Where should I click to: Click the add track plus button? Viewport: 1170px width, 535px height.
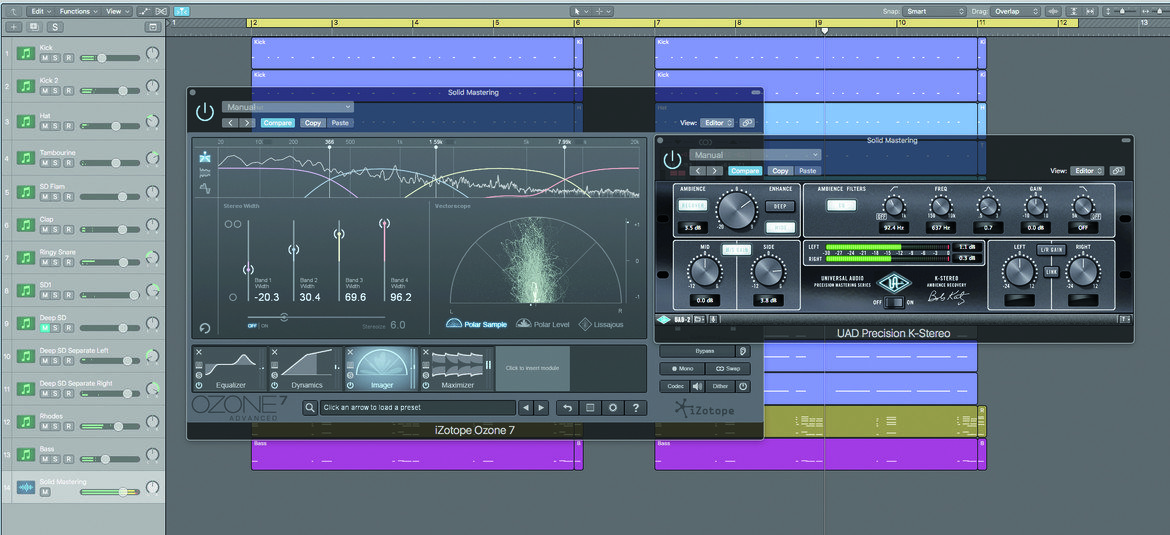(x=13, y=27)
